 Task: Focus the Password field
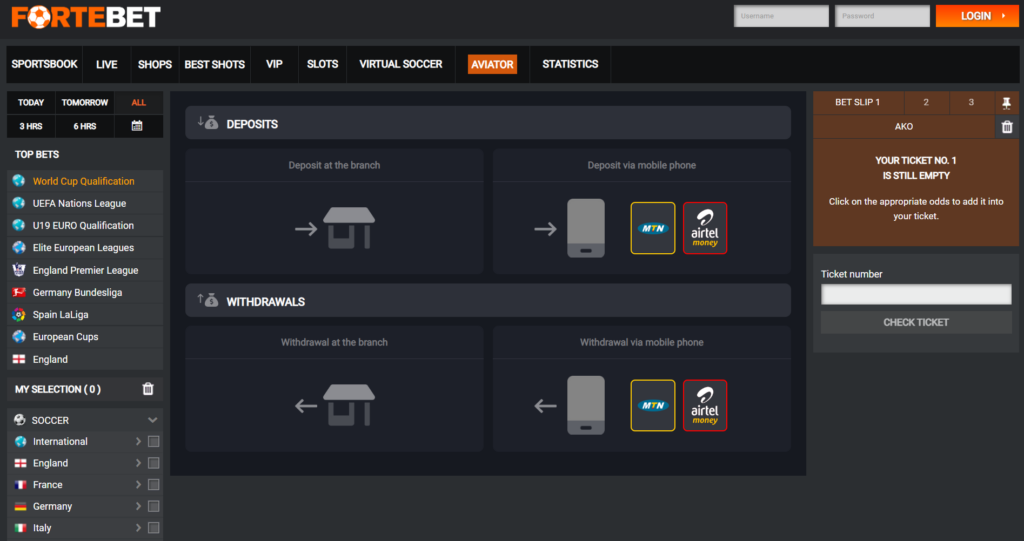[882, 16]
